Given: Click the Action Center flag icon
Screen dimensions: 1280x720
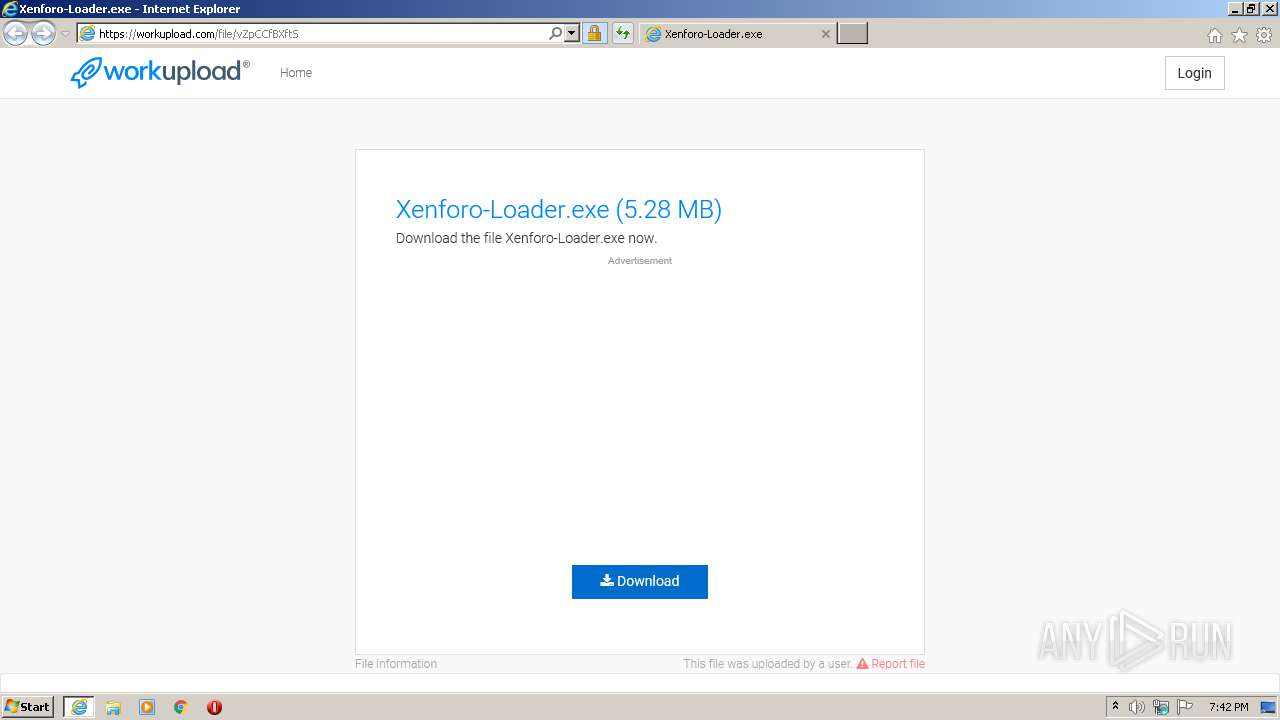Looking at the screenshot, I should [x=1185, y=707].
